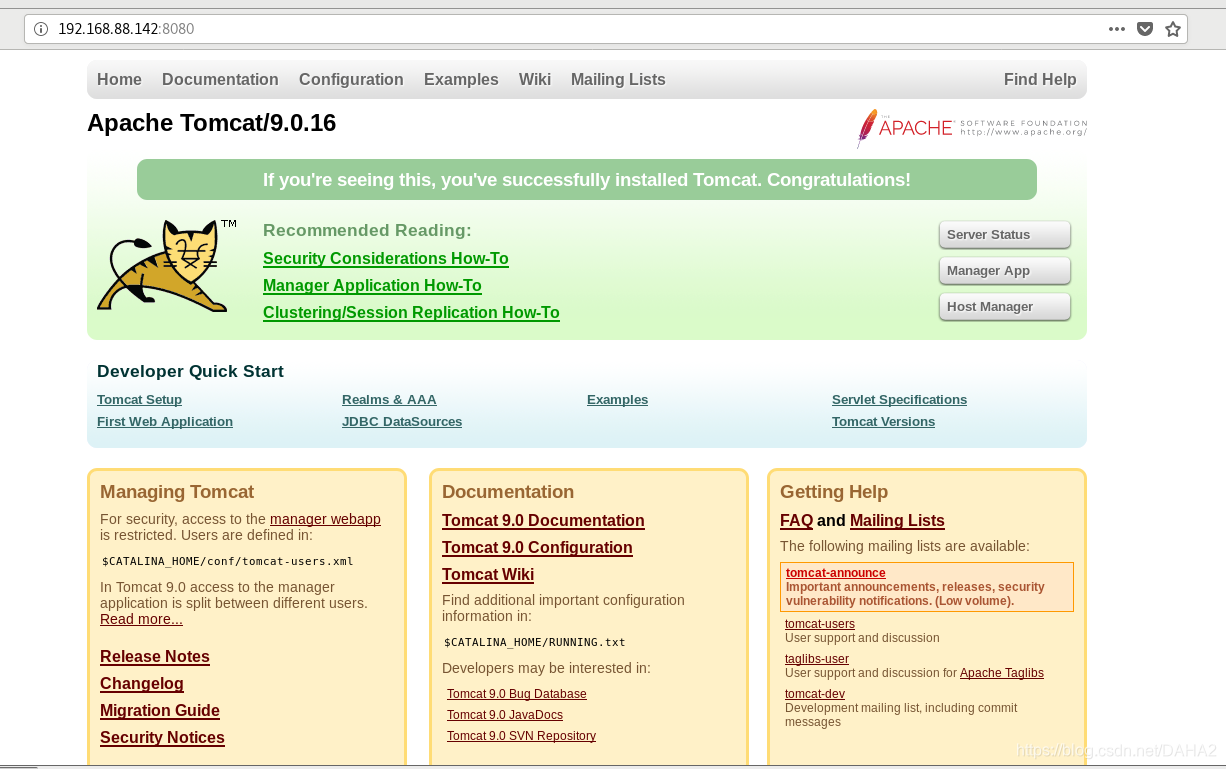1226x769 pixels.
Task: Open First Web Application link
Action: (x=165, y=421)
